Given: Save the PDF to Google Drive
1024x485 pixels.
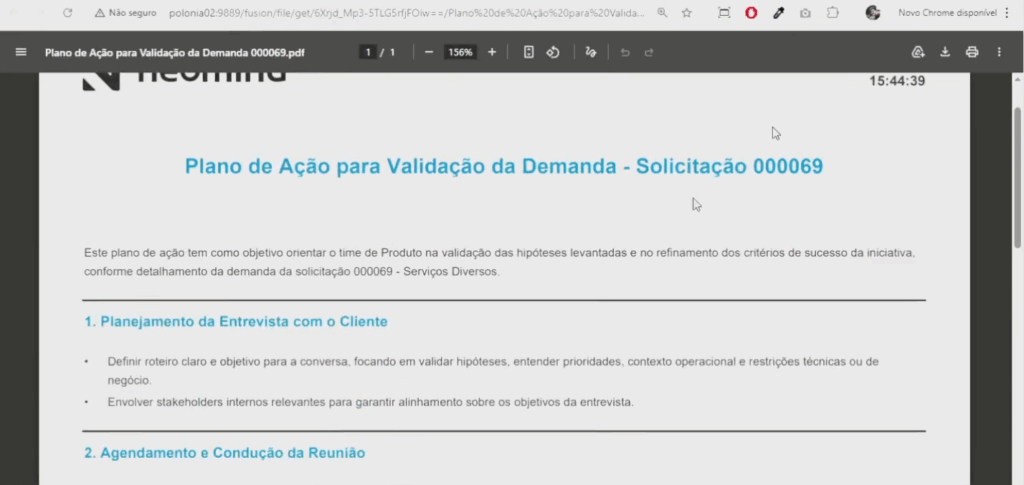Looking at the screenshot, I should point(918,52).
